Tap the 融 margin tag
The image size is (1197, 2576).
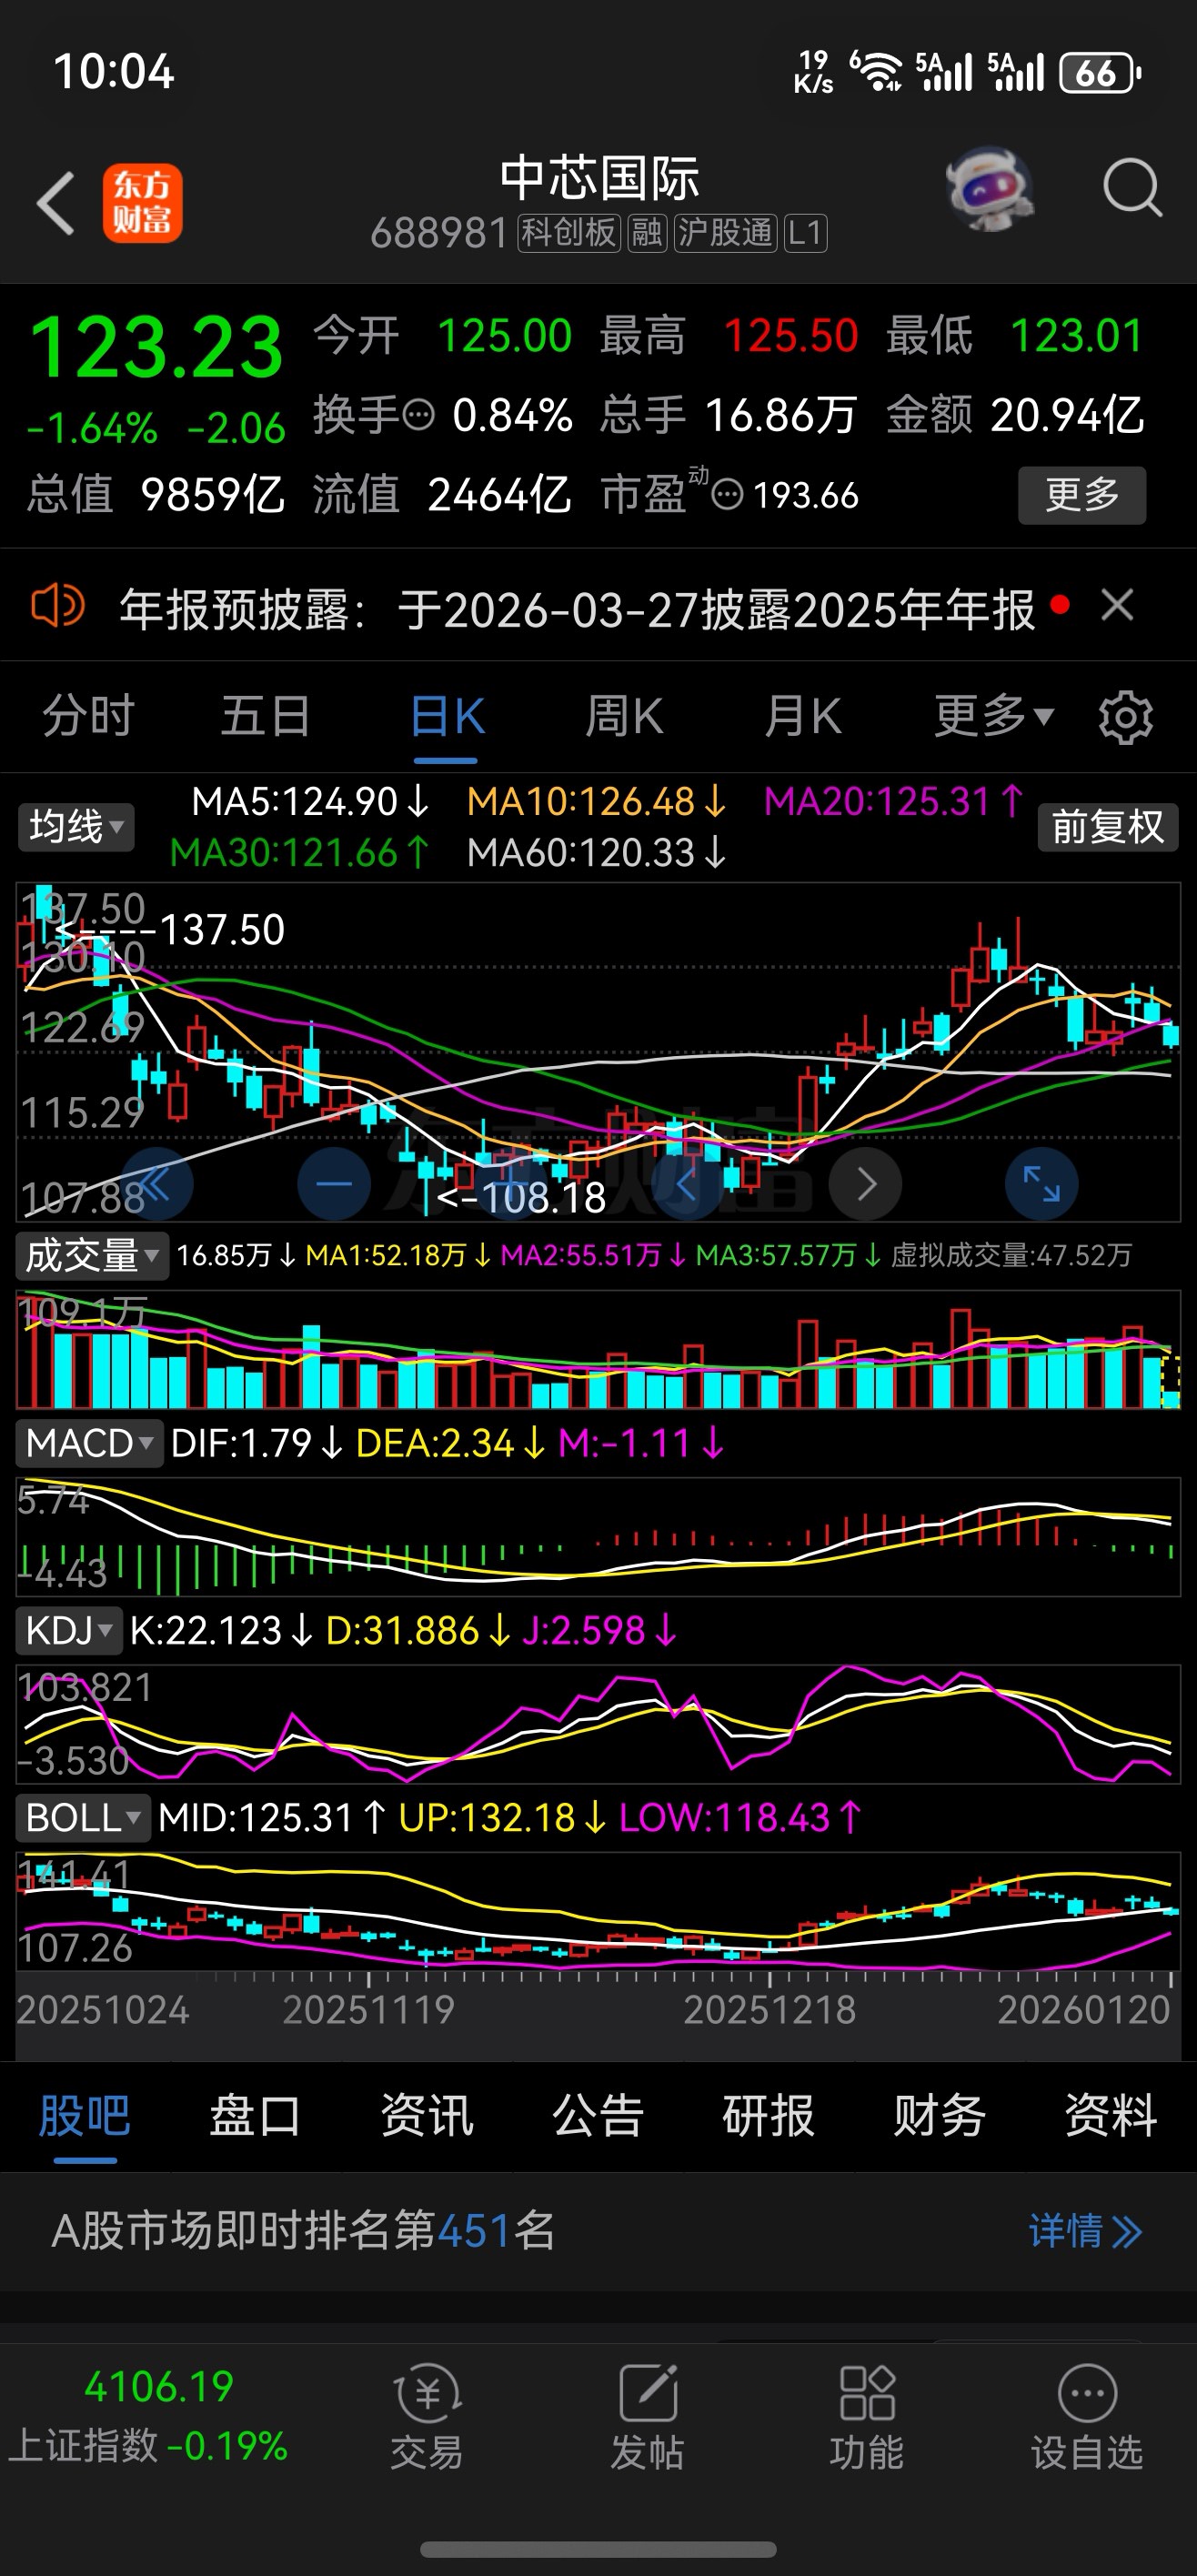(x=647, y=233)
